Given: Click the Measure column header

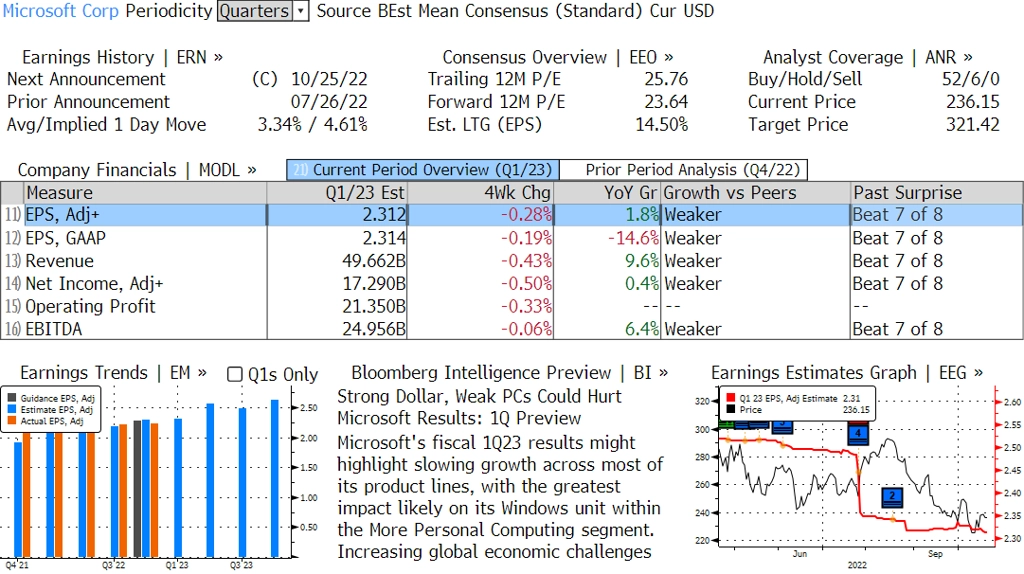Looking at the screenshot, I should (x=145, y=193).
